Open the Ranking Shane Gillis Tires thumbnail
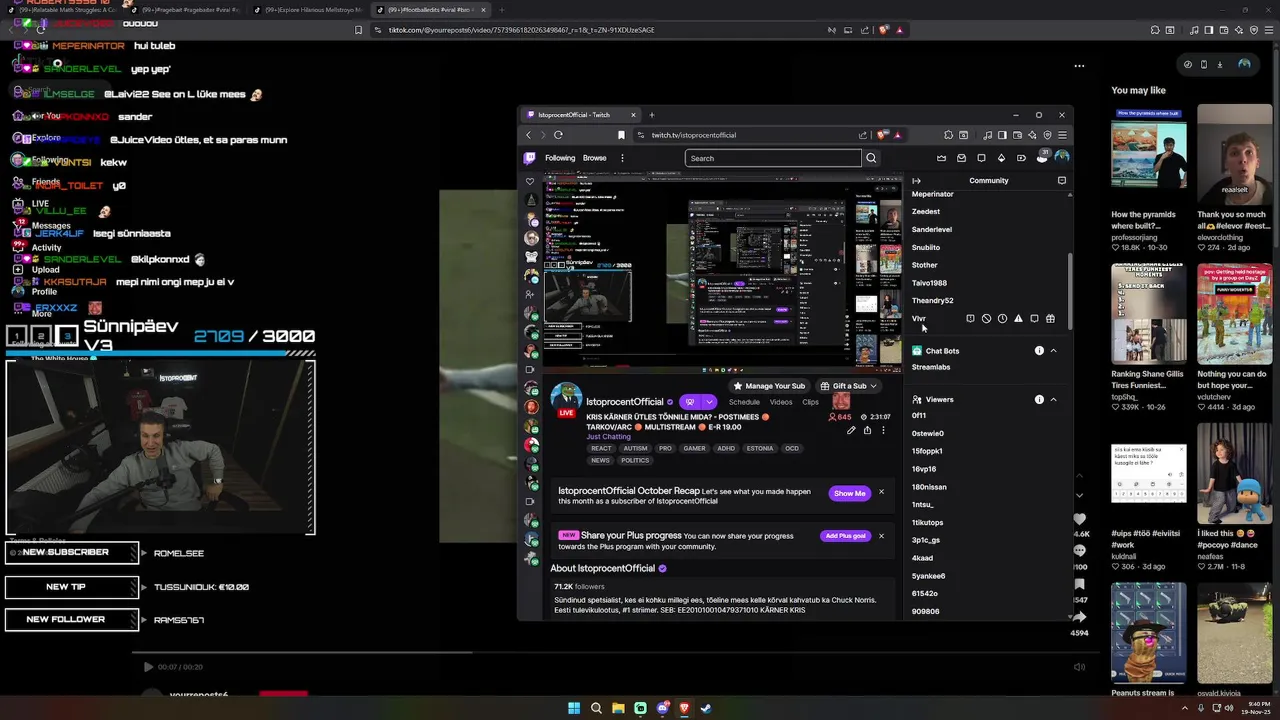The height and width of the screenshot is (720, 1280). coord(1149,314)
